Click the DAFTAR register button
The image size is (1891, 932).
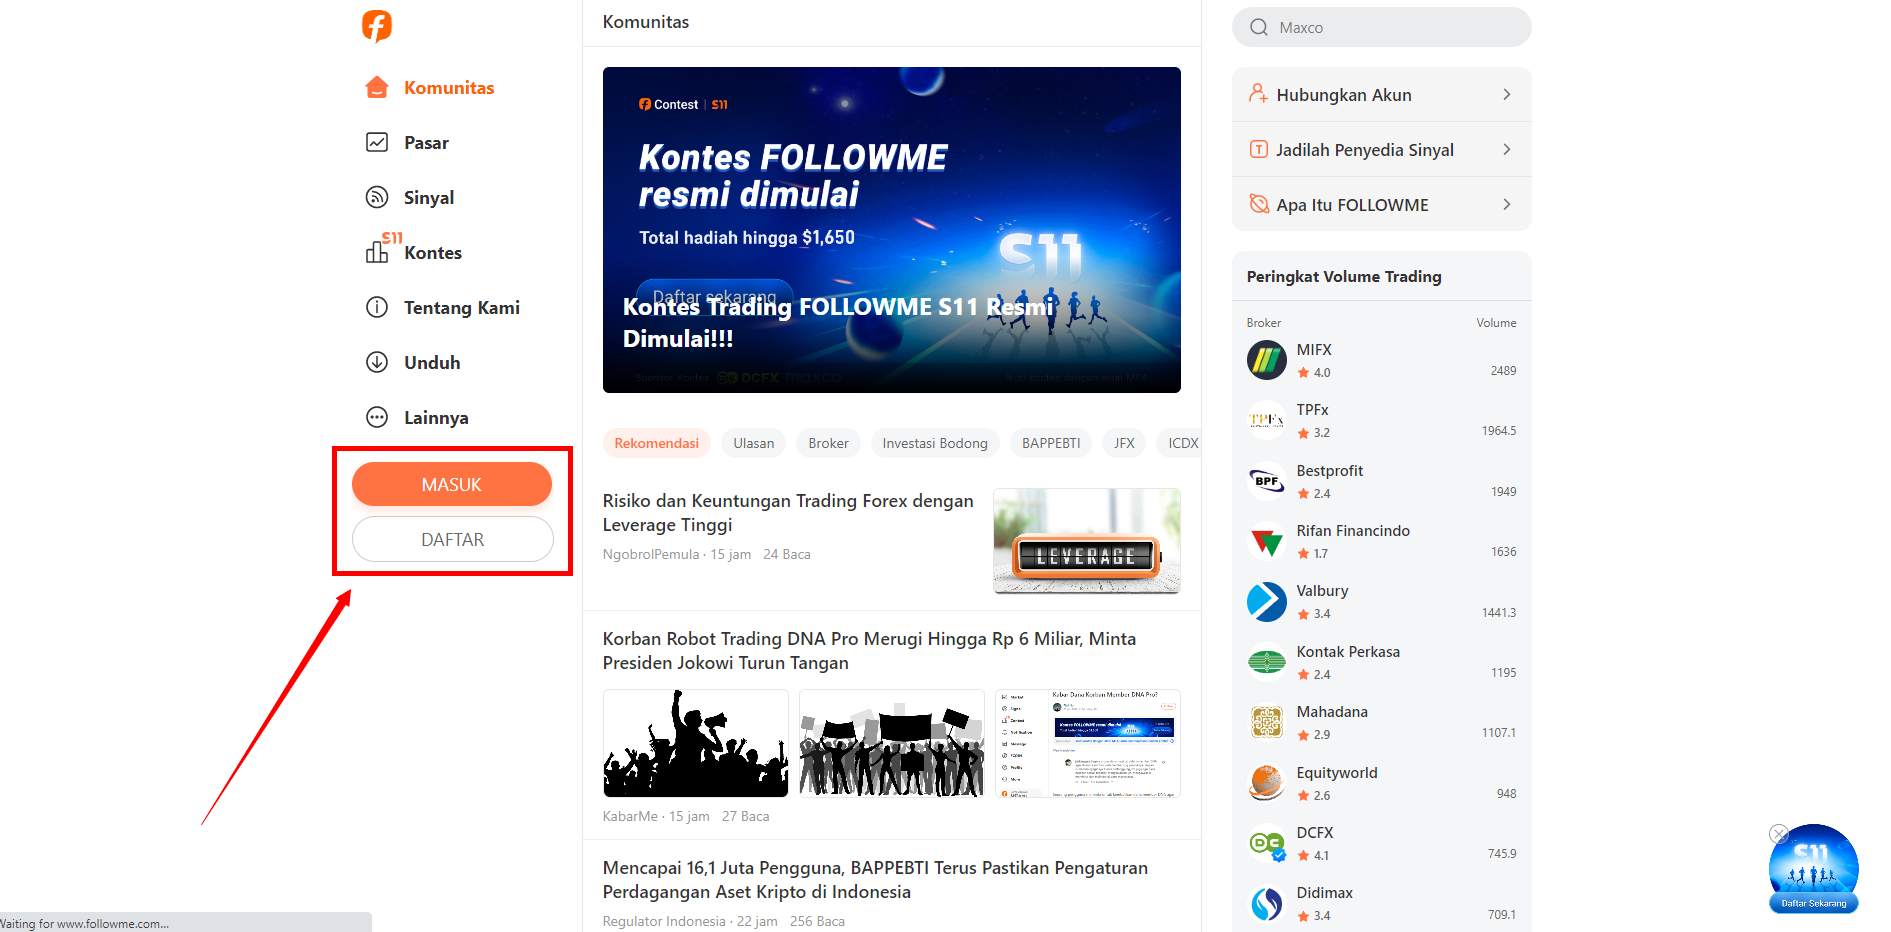(453, 539)
